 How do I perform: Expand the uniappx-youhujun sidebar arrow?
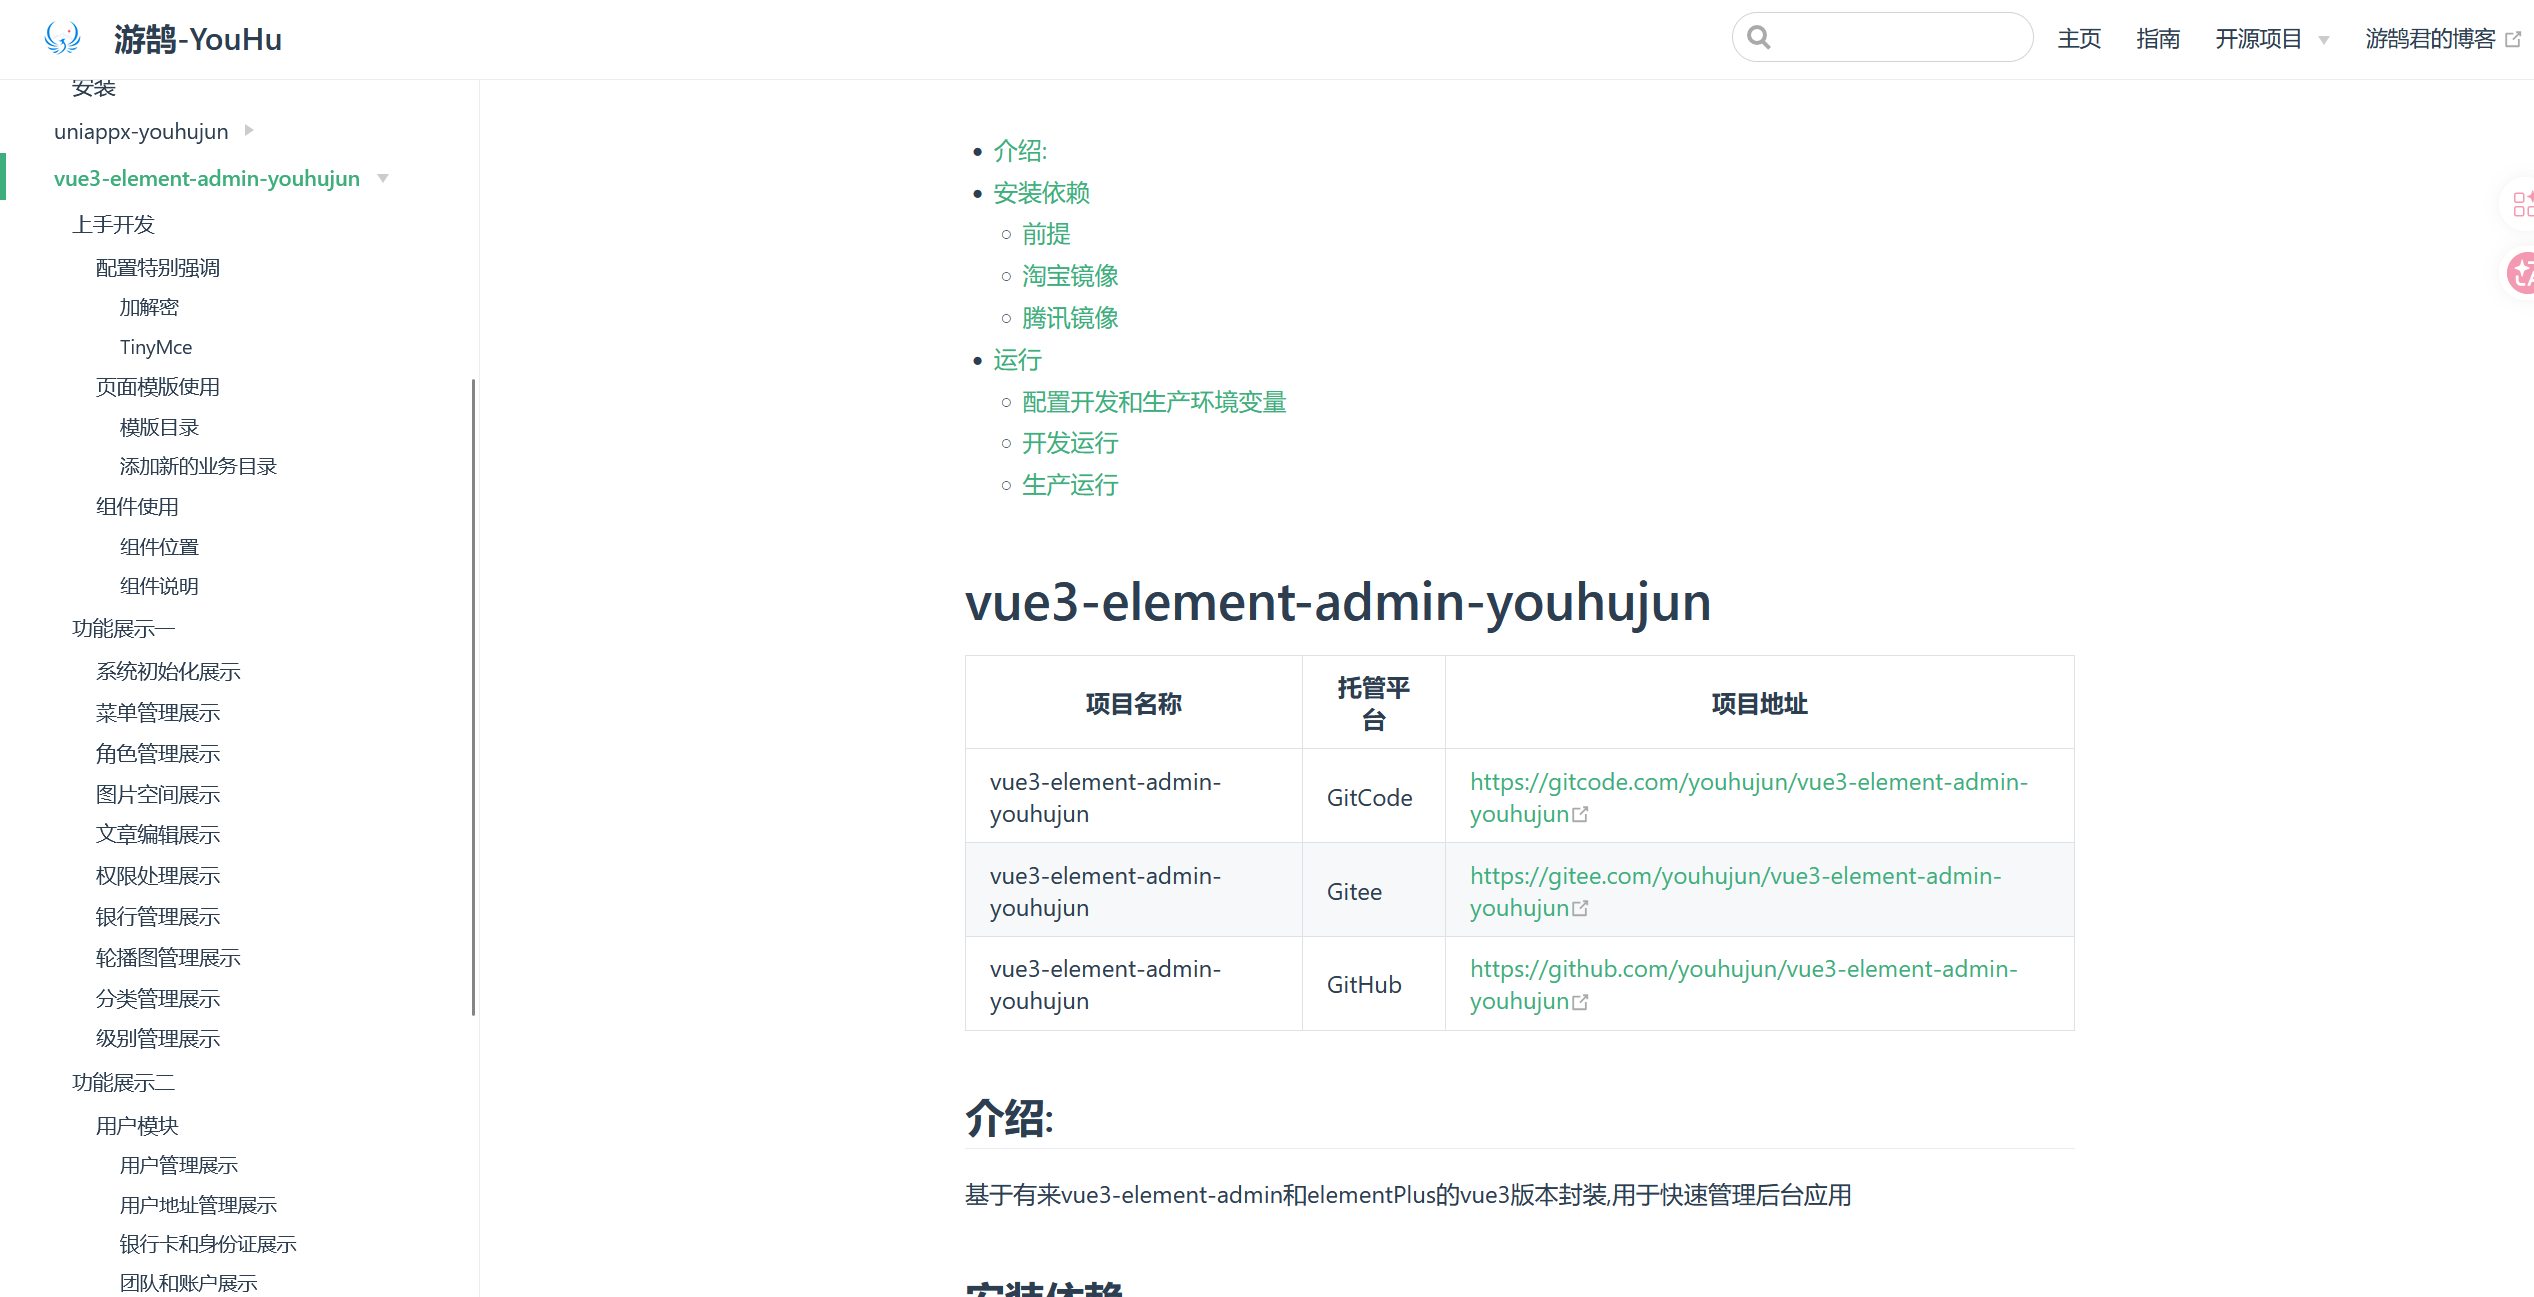pos(249,130)
